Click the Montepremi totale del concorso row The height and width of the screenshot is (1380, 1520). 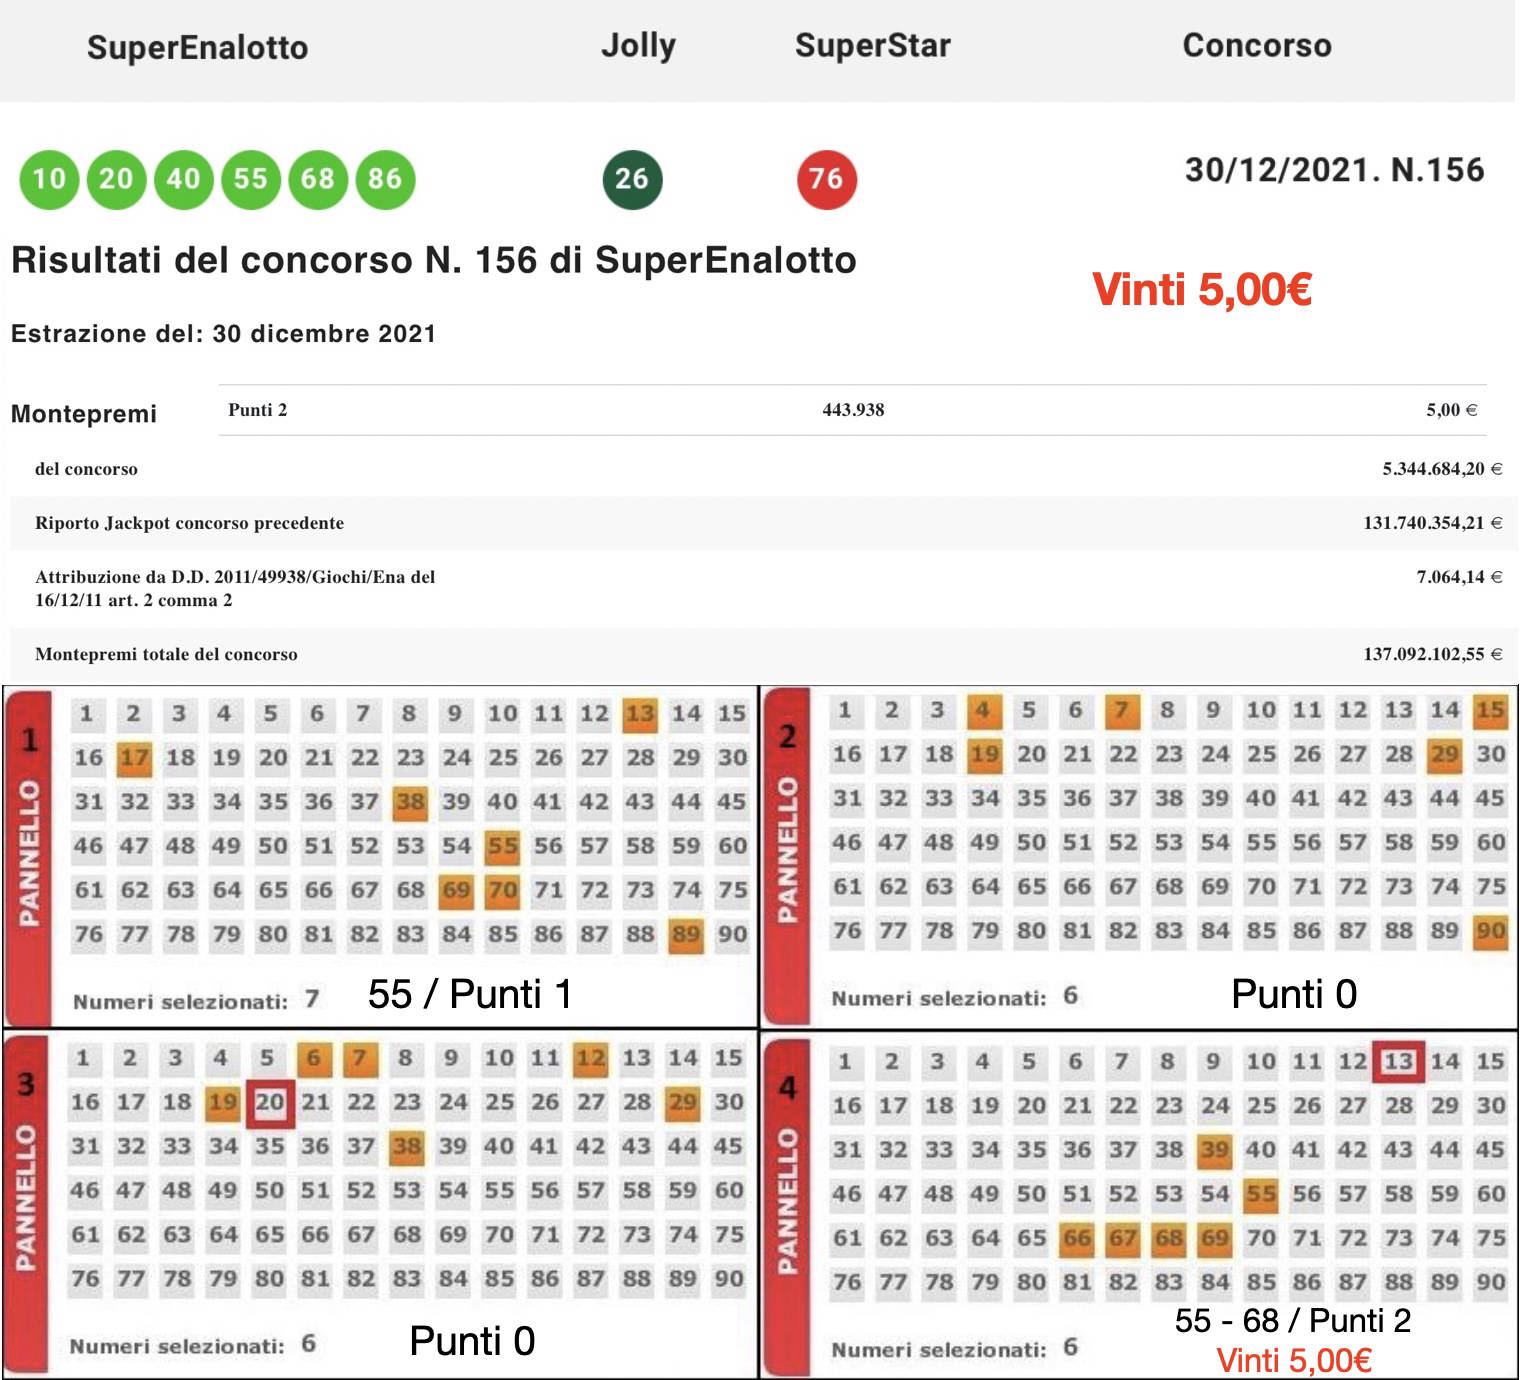[x=760, y=654]
